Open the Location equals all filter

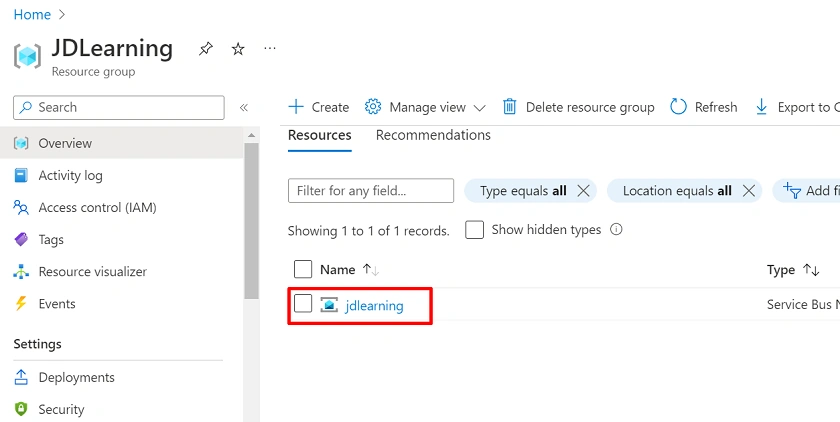[677, 191]
